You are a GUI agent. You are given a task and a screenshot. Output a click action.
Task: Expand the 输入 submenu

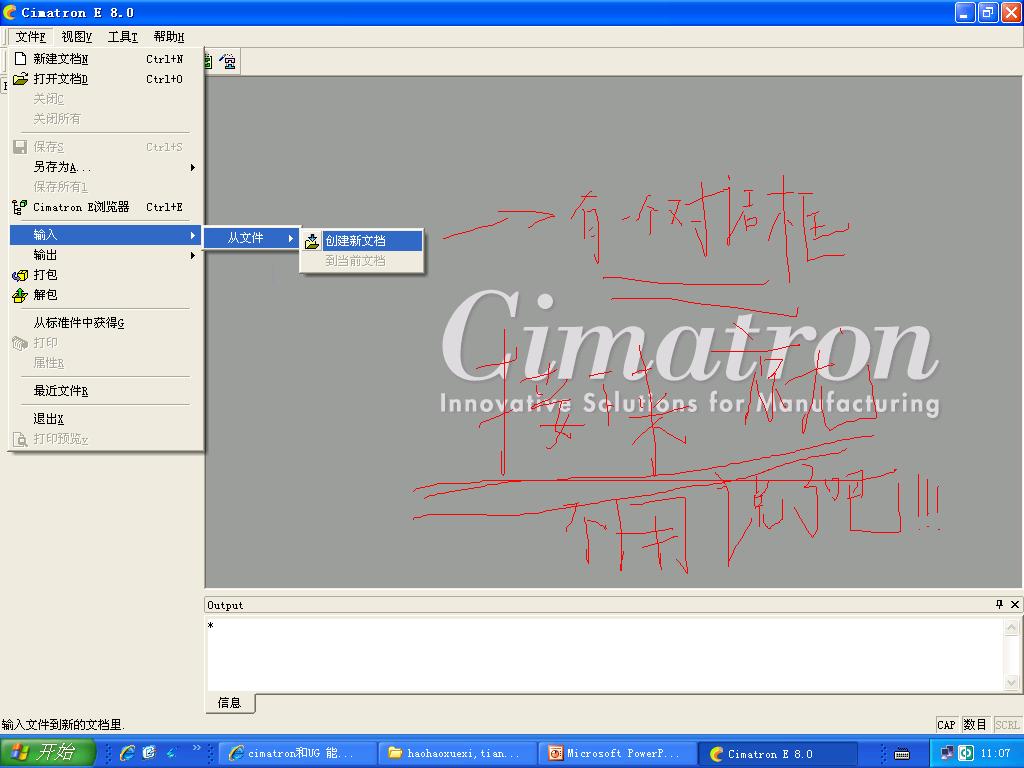(x=104, y=234)
